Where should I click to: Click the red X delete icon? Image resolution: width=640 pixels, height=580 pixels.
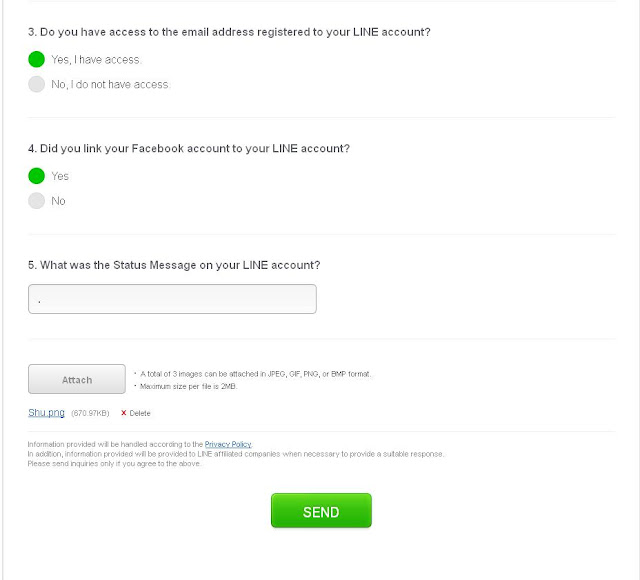pyautogui.click(x=123, y=413)
